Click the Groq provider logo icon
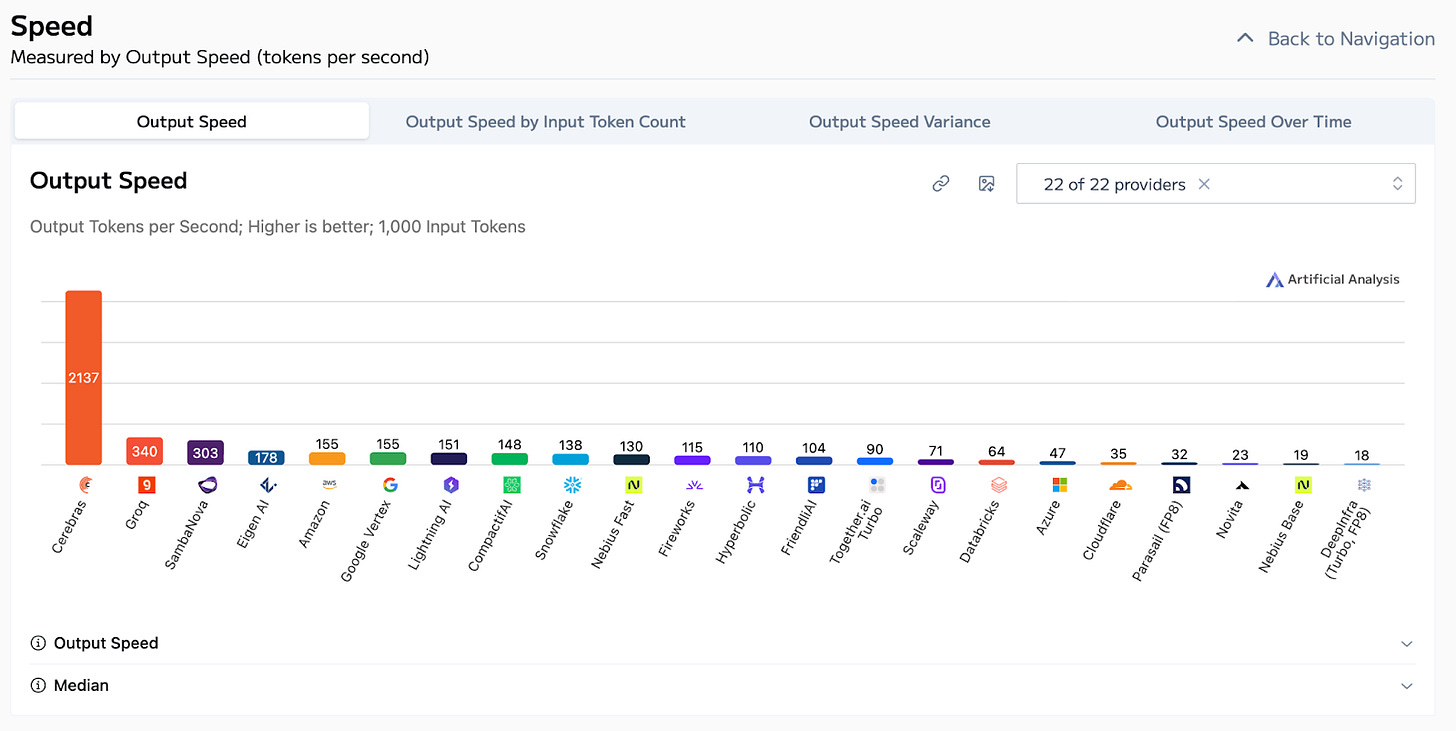The image size is (1456, 731). point(145,485)
